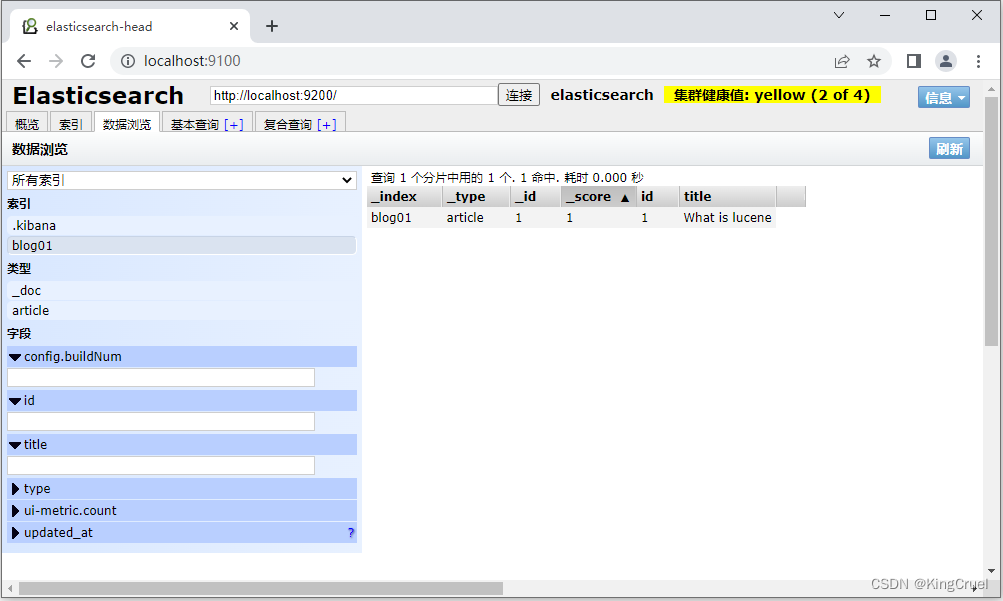Click the horizontal page scrollbar thumb
Viewport: 1003px width, 601px height.
point(260,588)
